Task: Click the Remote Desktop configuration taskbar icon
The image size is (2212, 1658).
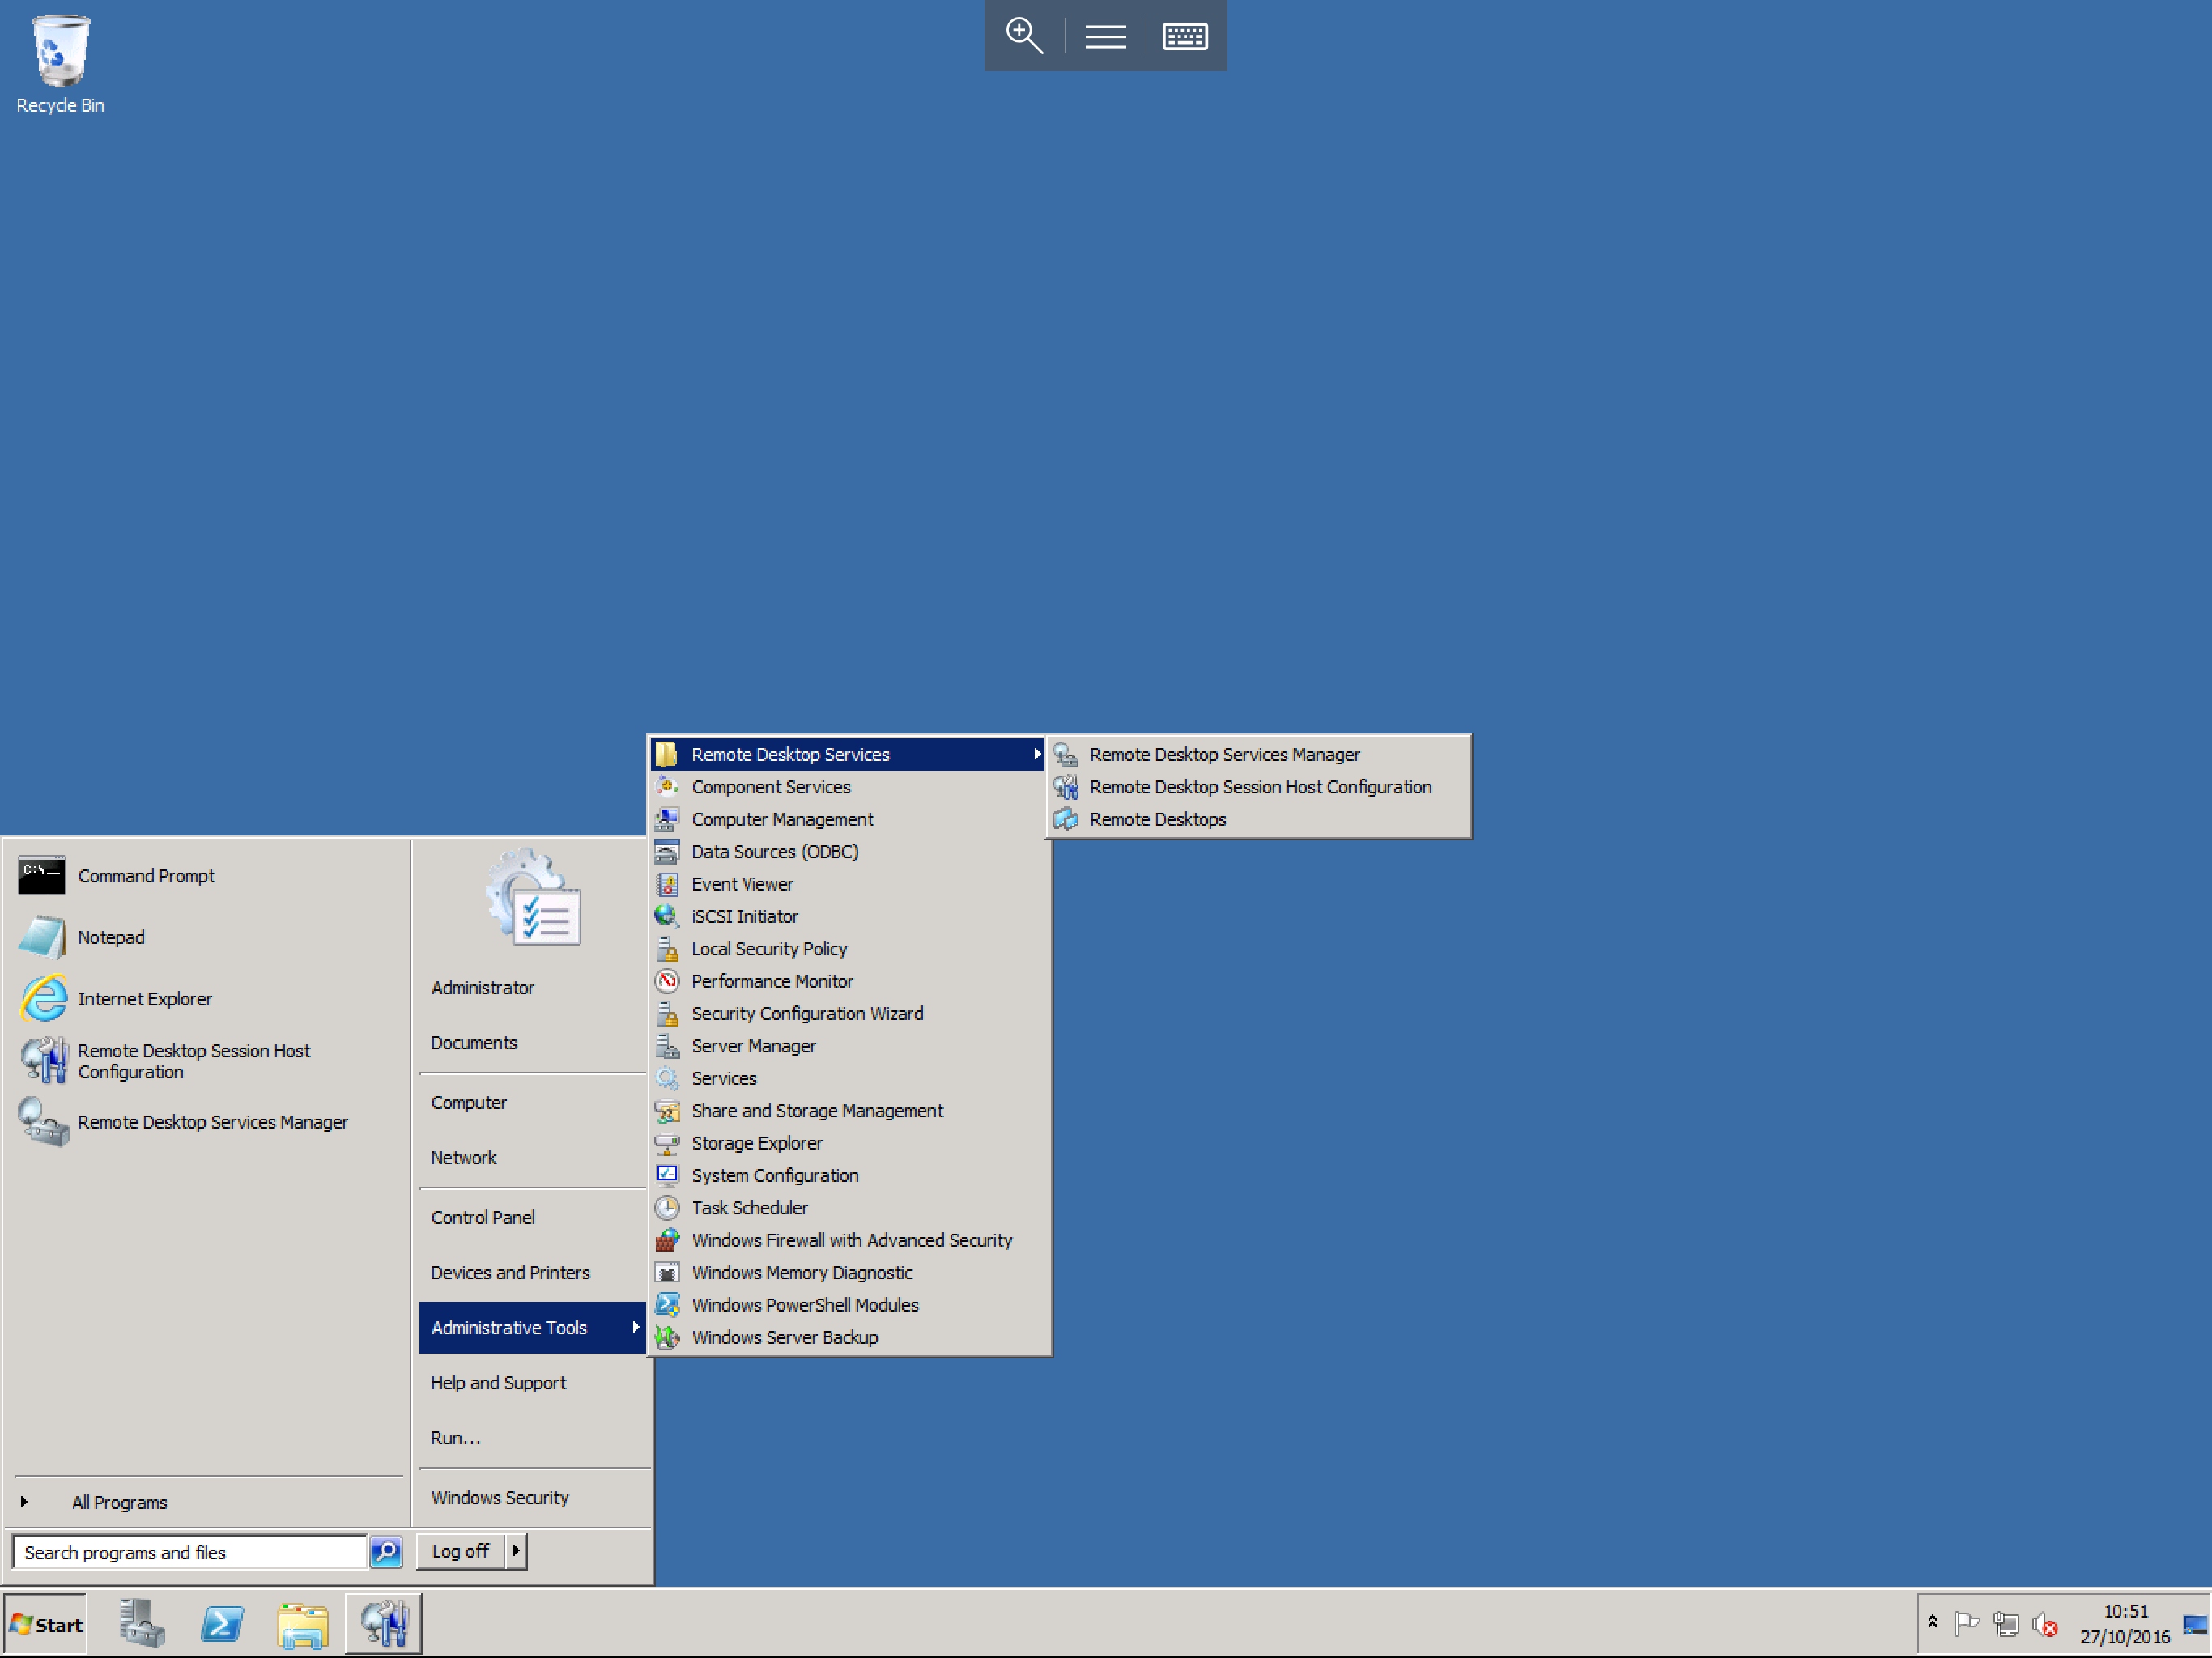Action: [x=384, y=1622]
